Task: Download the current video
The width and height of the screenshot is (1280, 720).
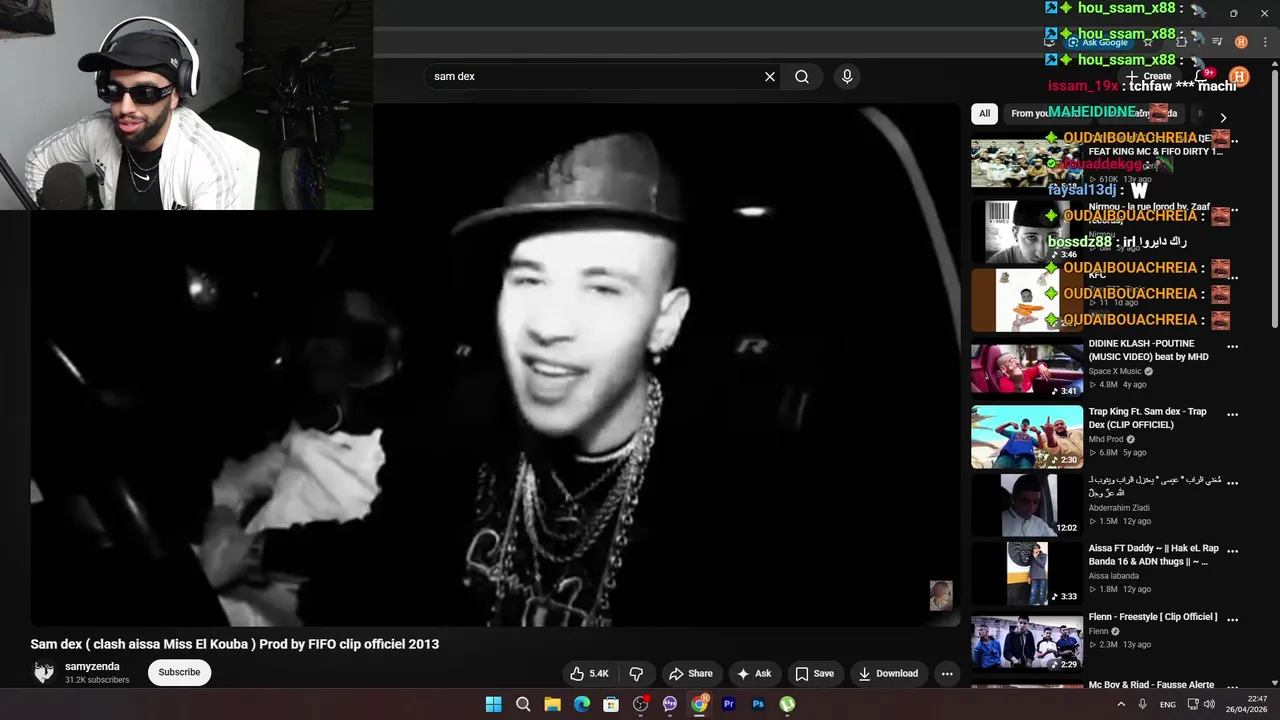Action: point(888,673)
